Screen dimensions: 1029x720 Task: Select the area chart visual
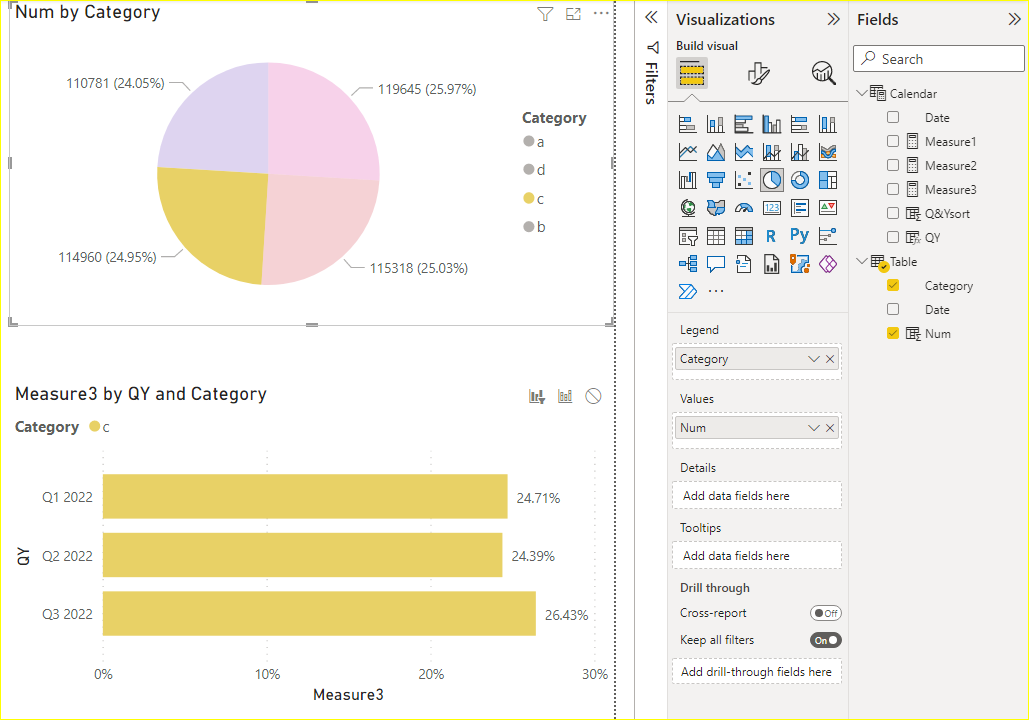715,152
